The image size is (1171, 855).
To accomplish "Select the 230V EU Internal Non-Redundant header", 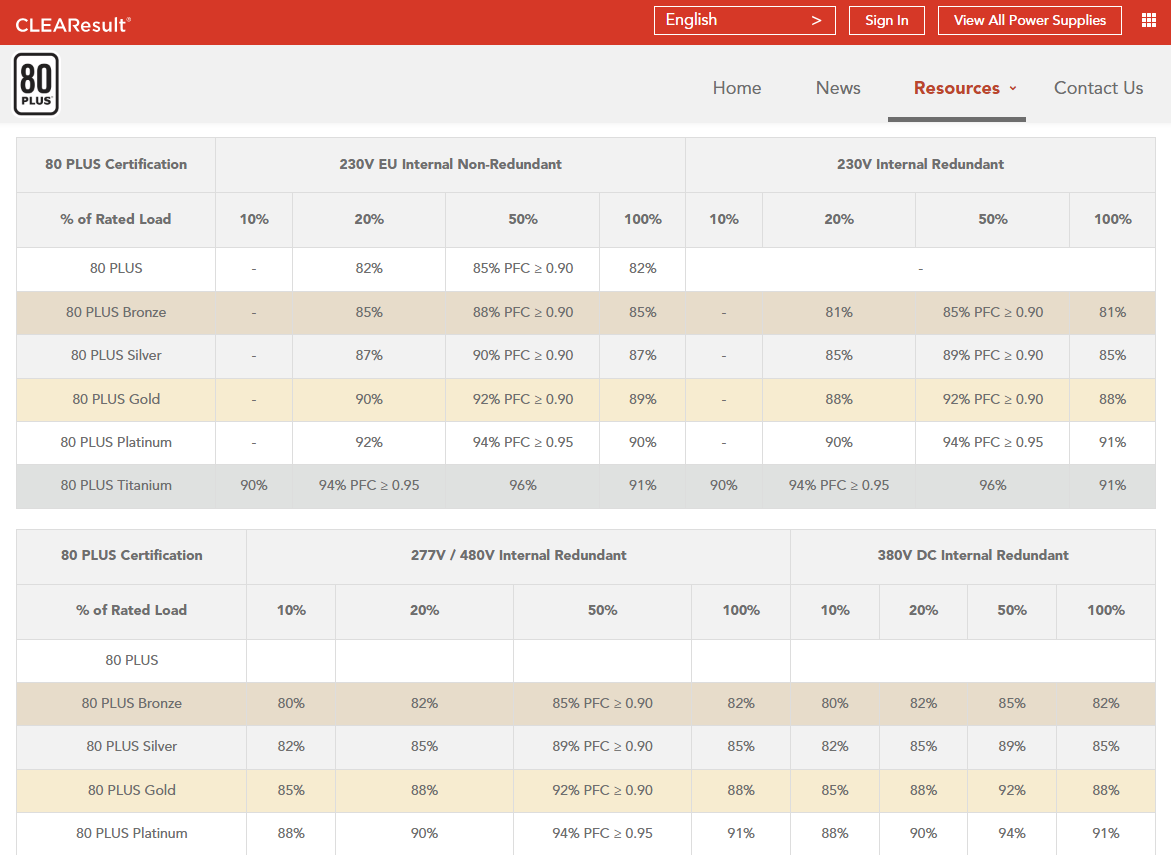I will click(x=450, y=164).
